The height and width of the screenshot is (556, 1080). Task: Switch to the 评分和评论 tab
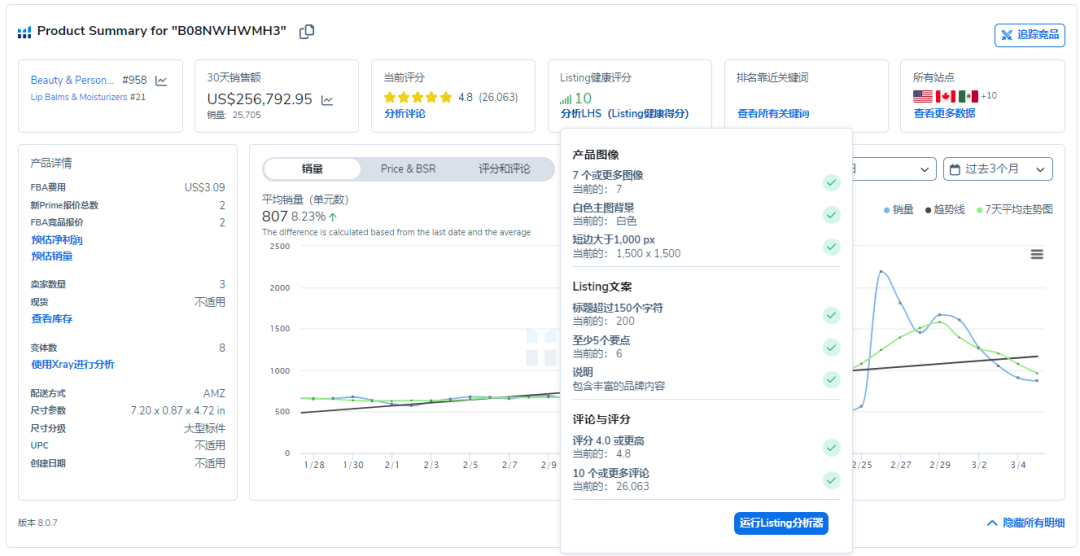pyautogui.click(x=504, y=169)
